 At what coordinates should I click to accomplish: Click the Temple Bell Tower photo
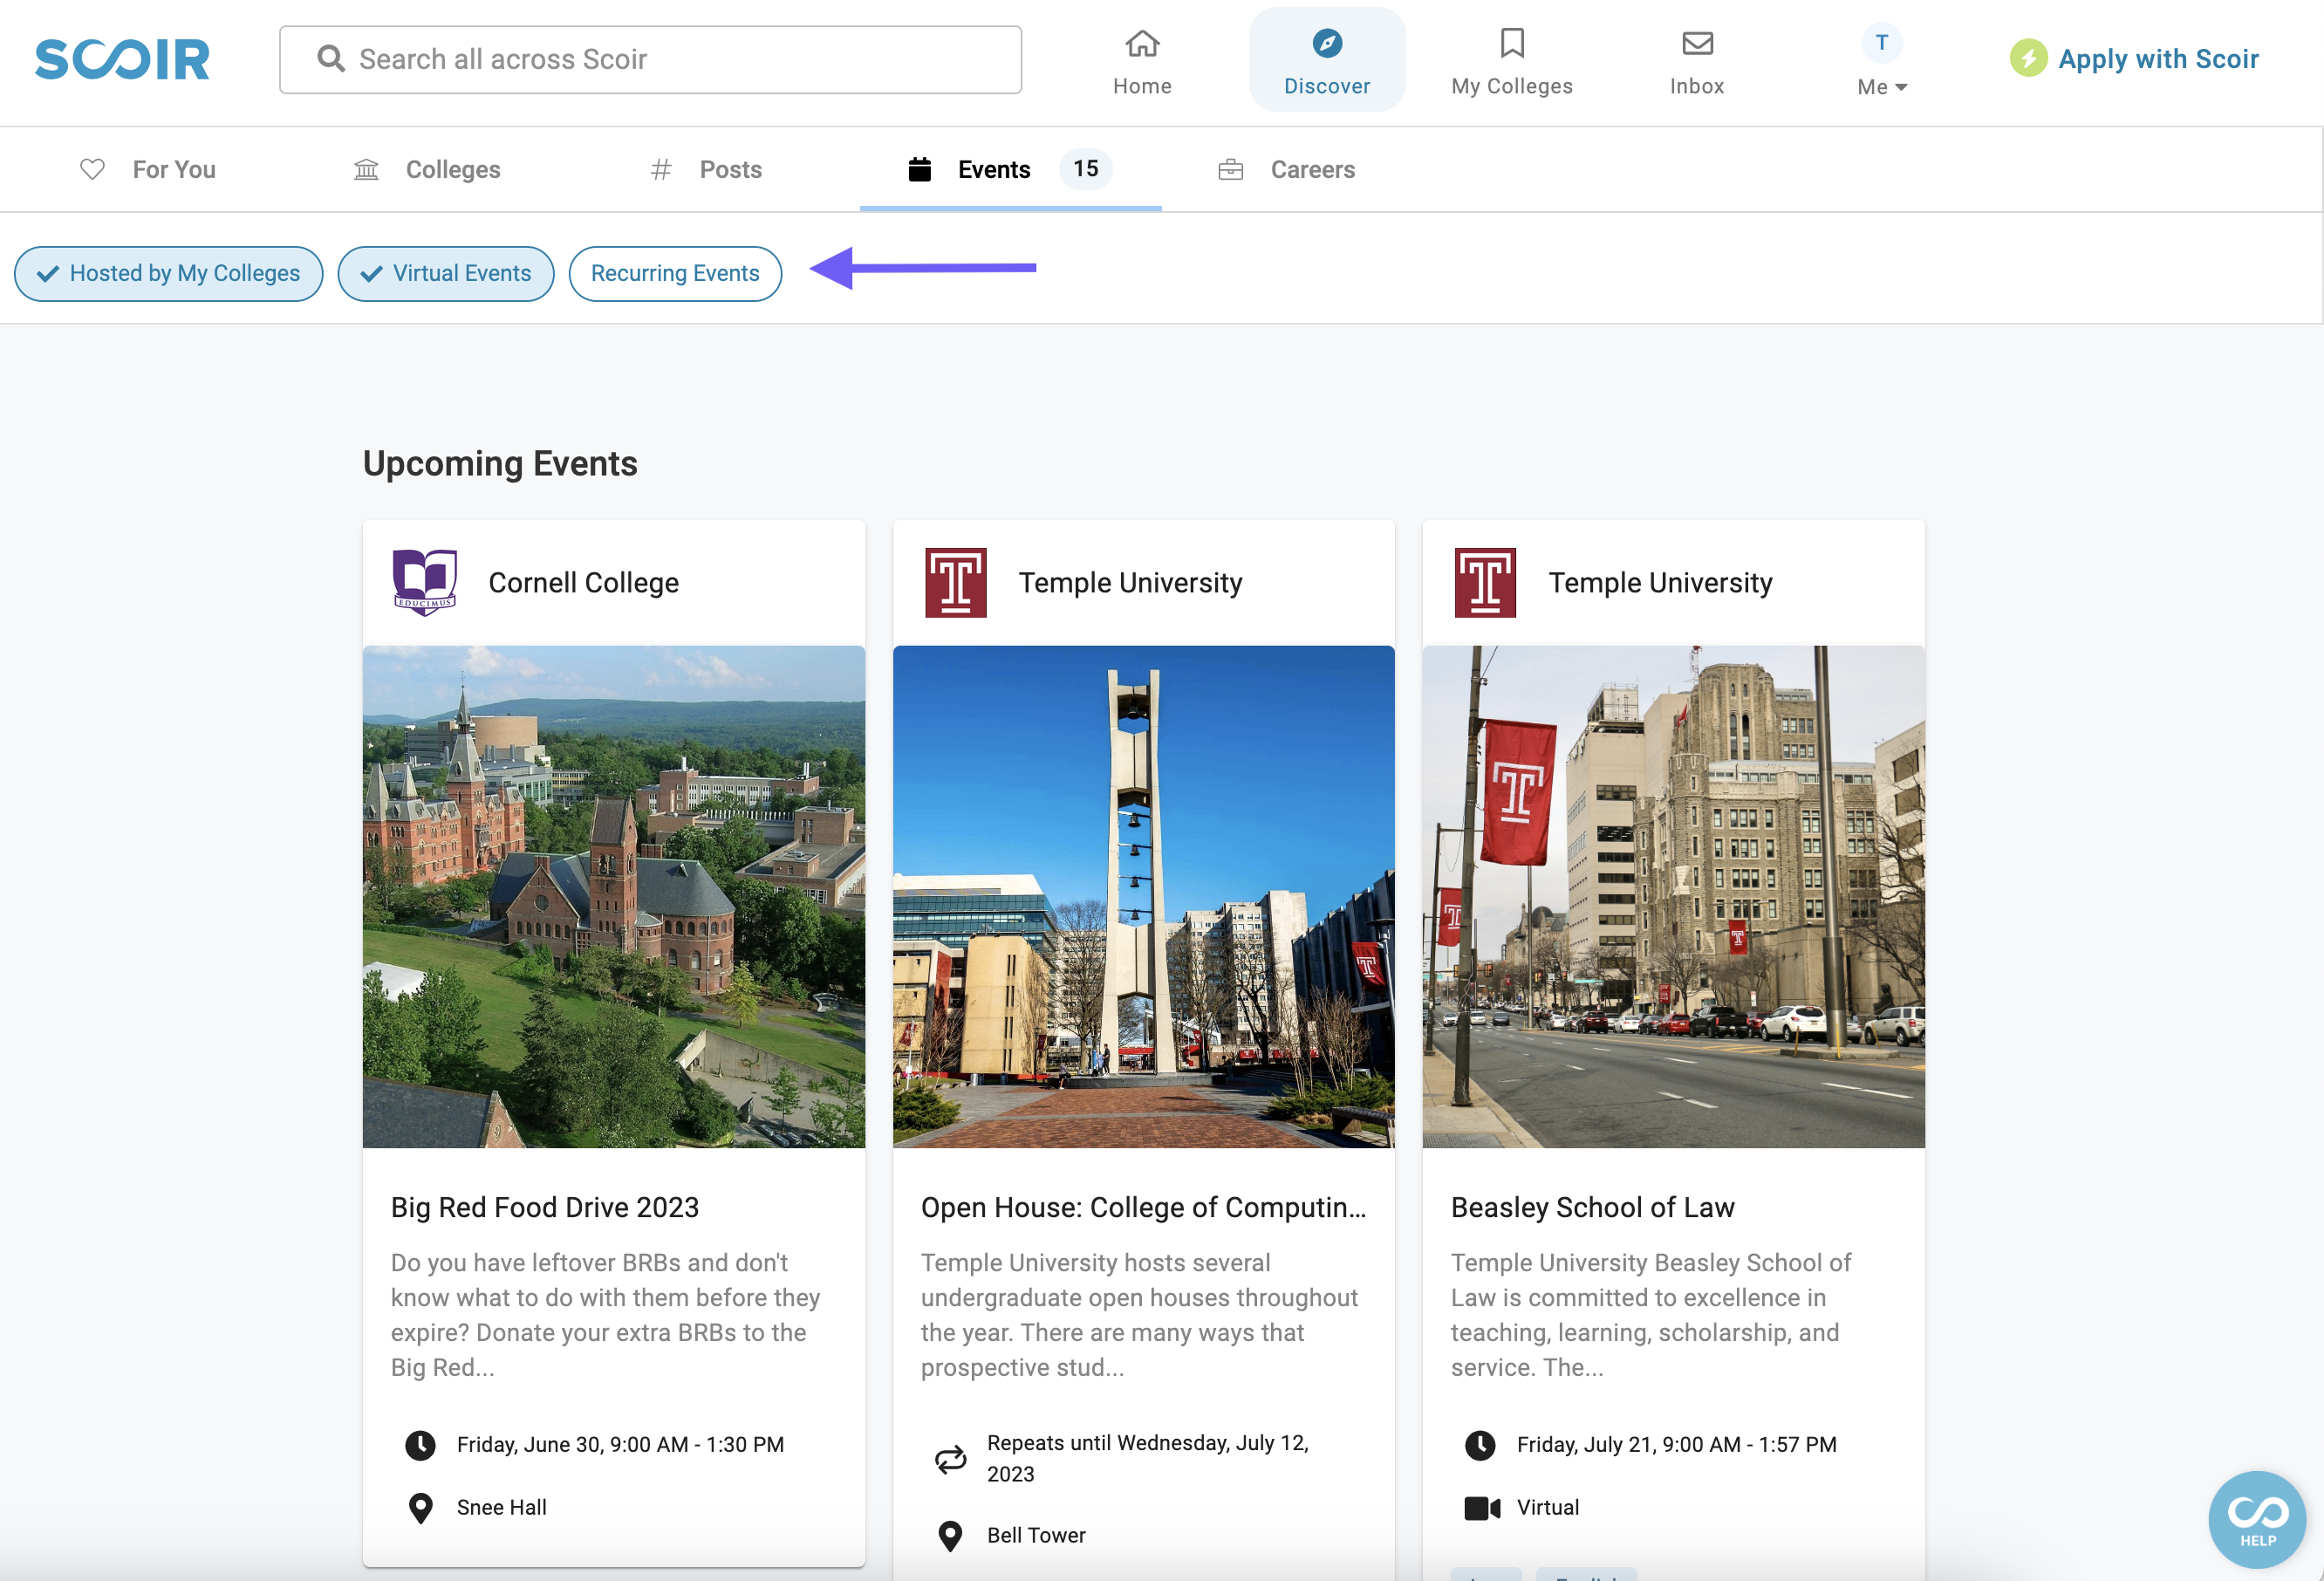(x=1143, y=896)
